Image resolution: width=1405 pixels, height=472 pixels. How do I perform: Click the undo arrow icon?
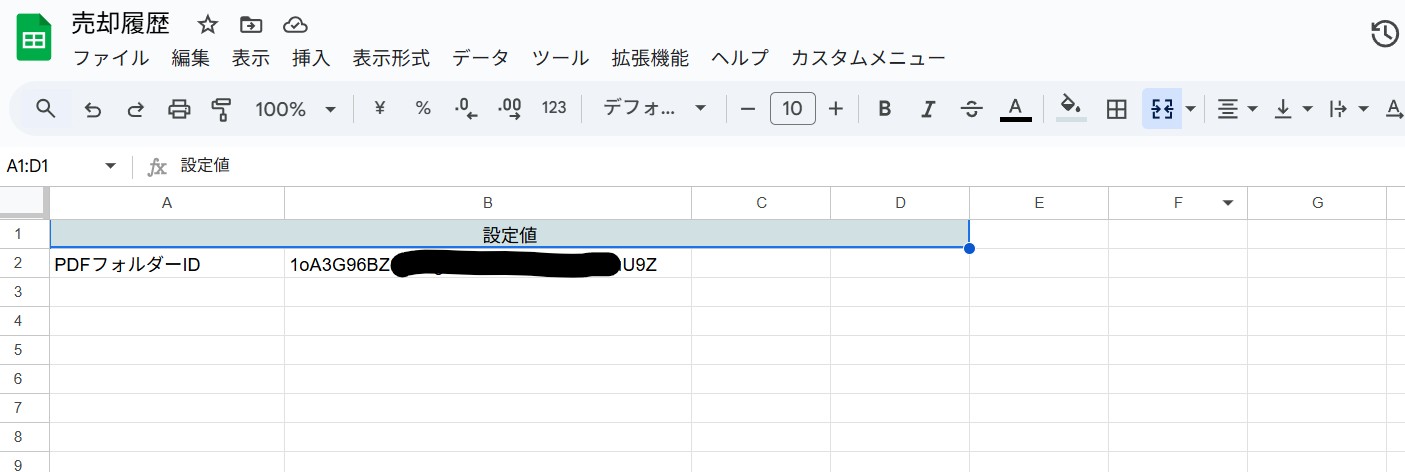click(x=93, y=109)
